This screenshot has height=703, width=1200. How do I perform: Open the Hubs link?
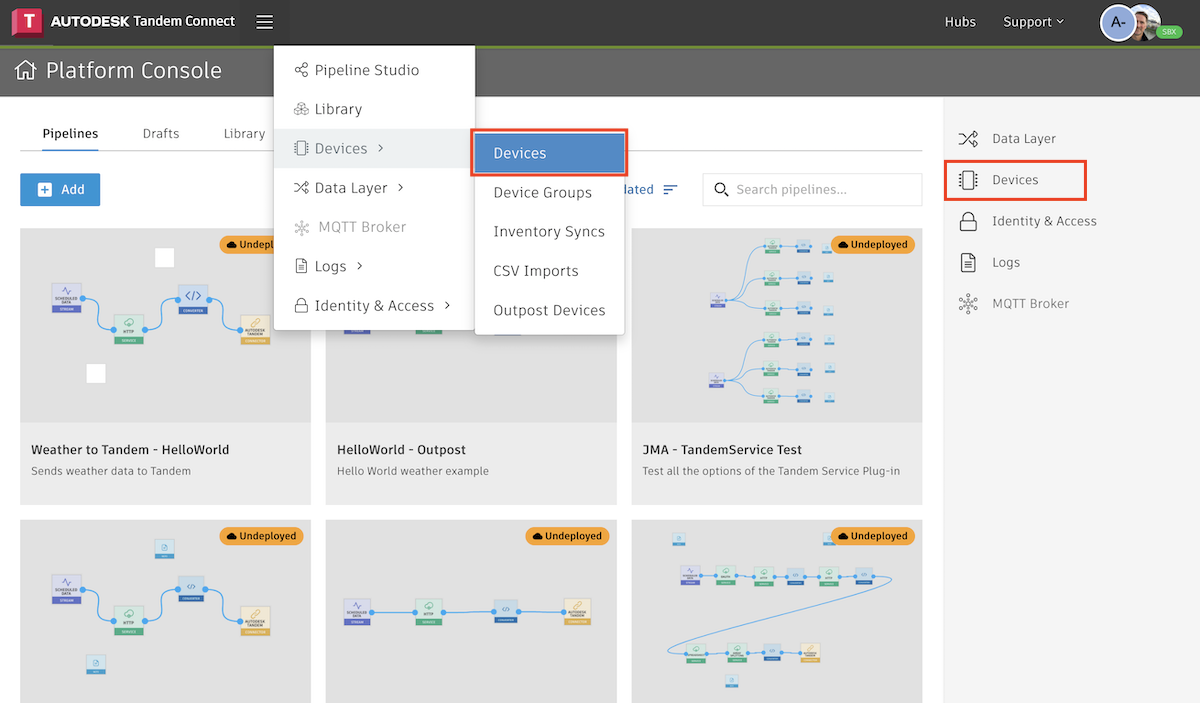pyautogui.click(x=960, y=21)
